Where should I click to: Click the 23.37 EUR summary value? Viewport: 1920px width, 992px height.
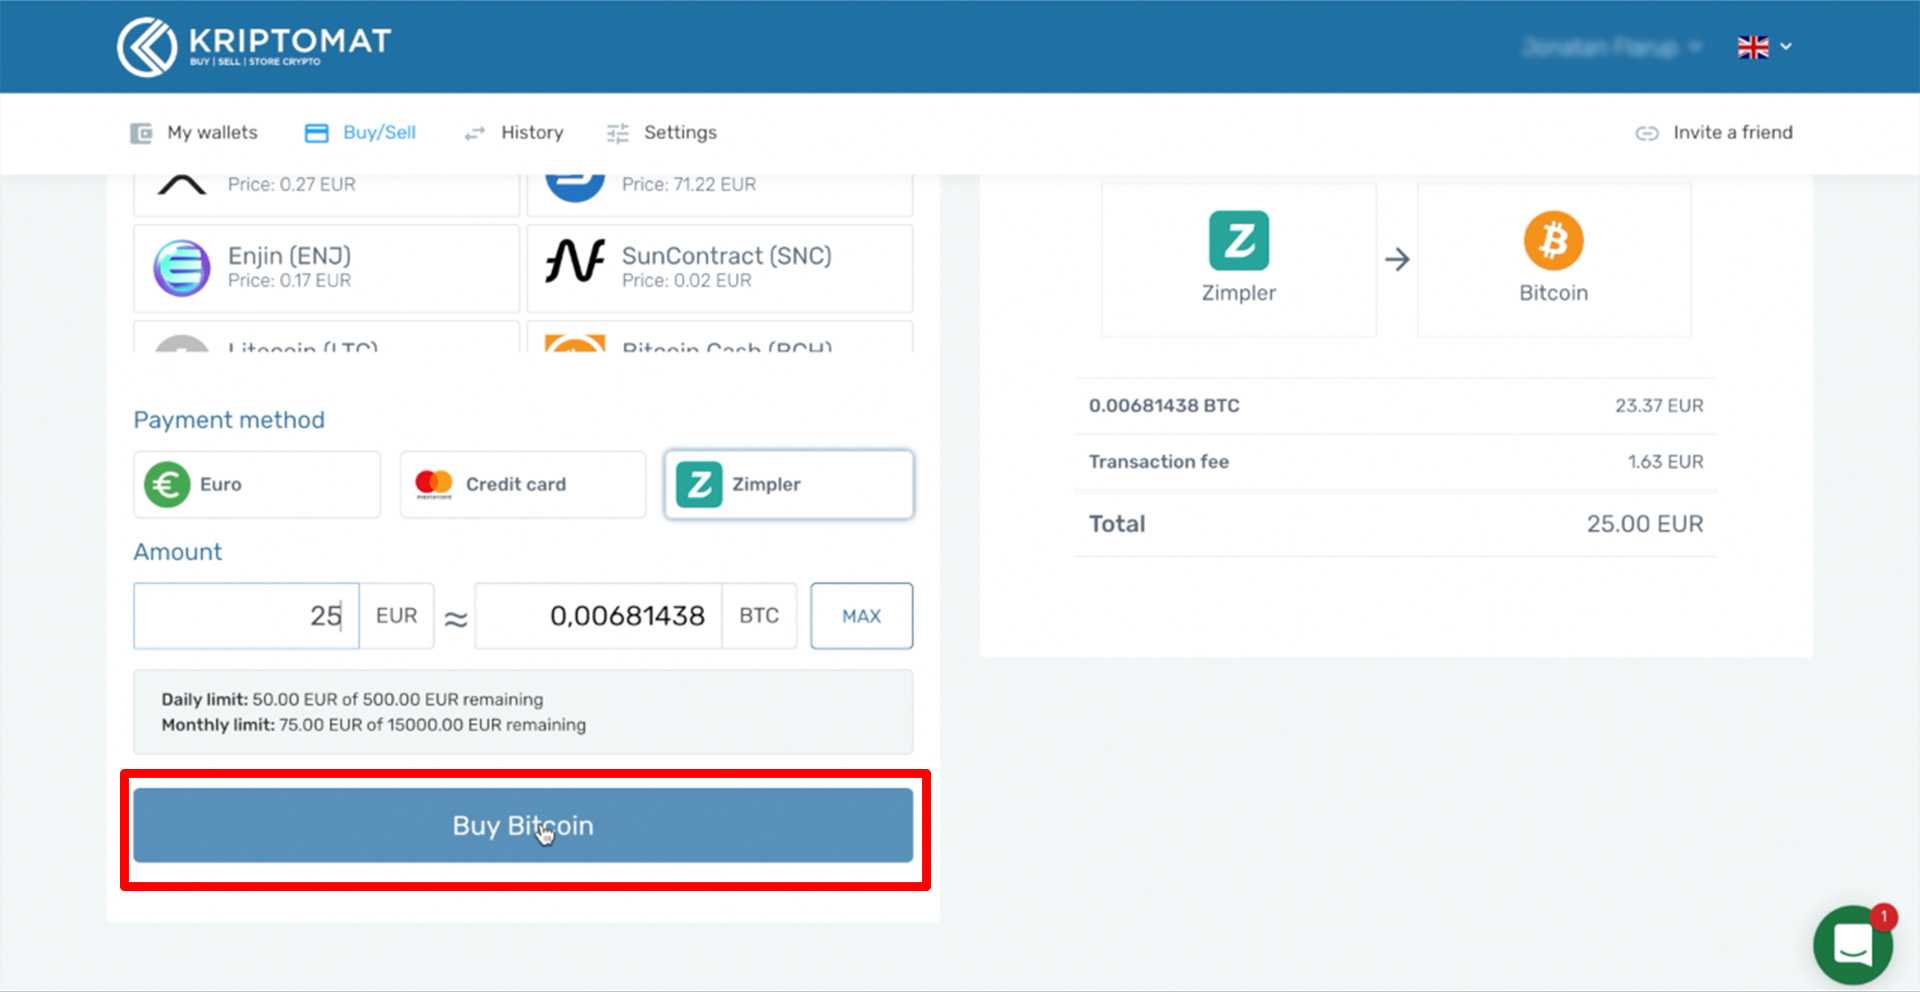1659,406
